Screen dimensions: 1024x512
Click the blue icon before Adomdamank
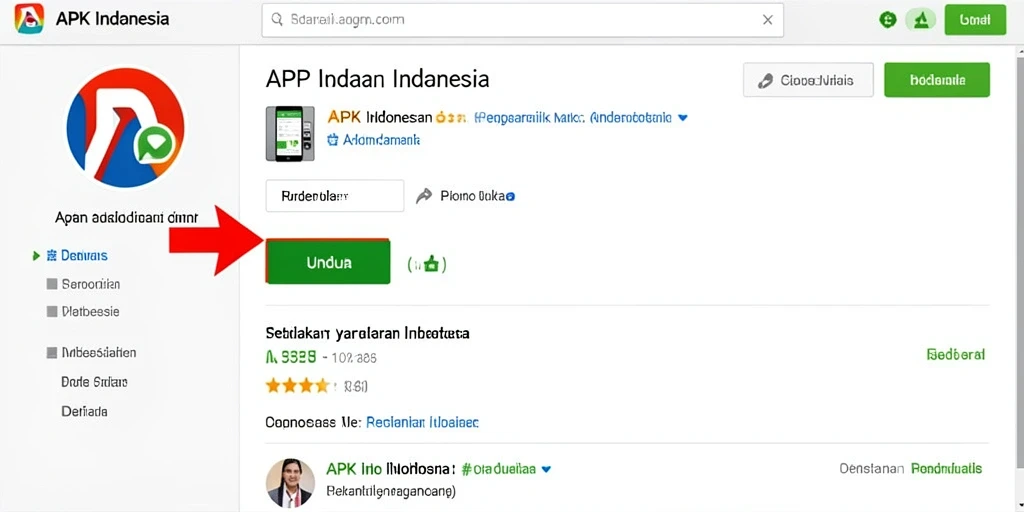pyautogui.click(x=332, y=139)
